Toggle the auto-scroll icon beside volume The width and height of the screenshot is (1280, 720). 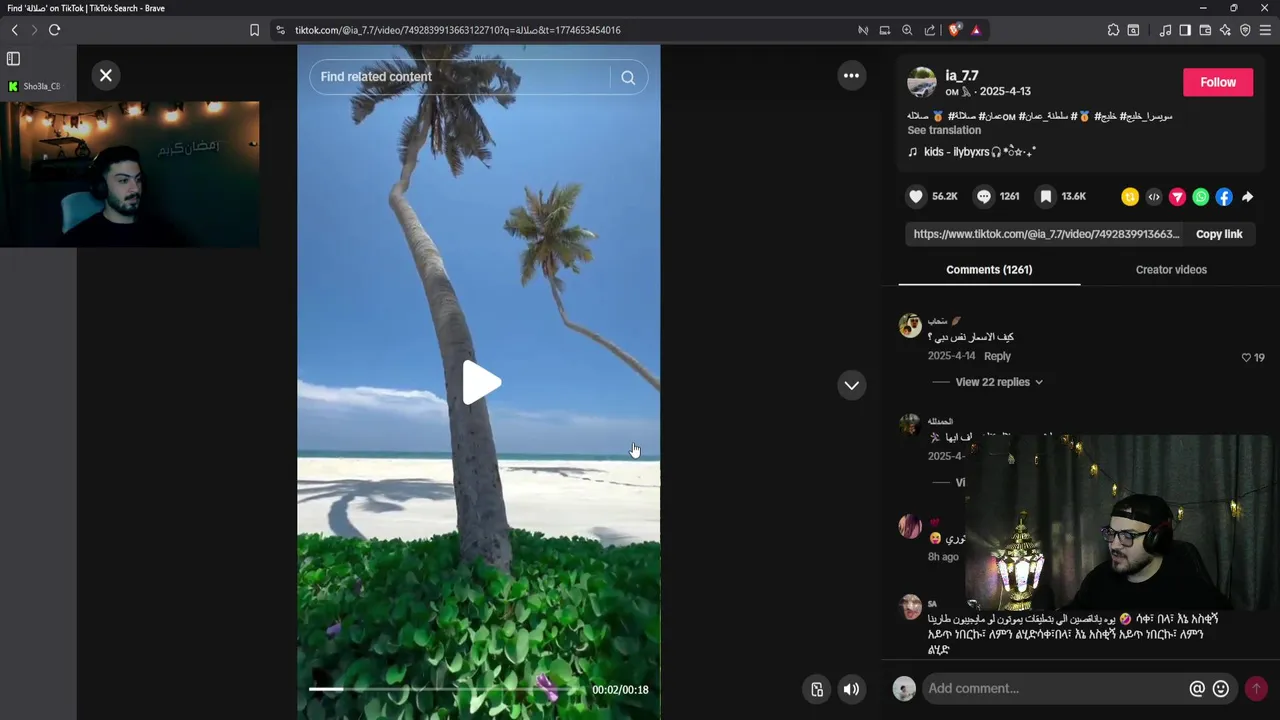tap(817, 689)
